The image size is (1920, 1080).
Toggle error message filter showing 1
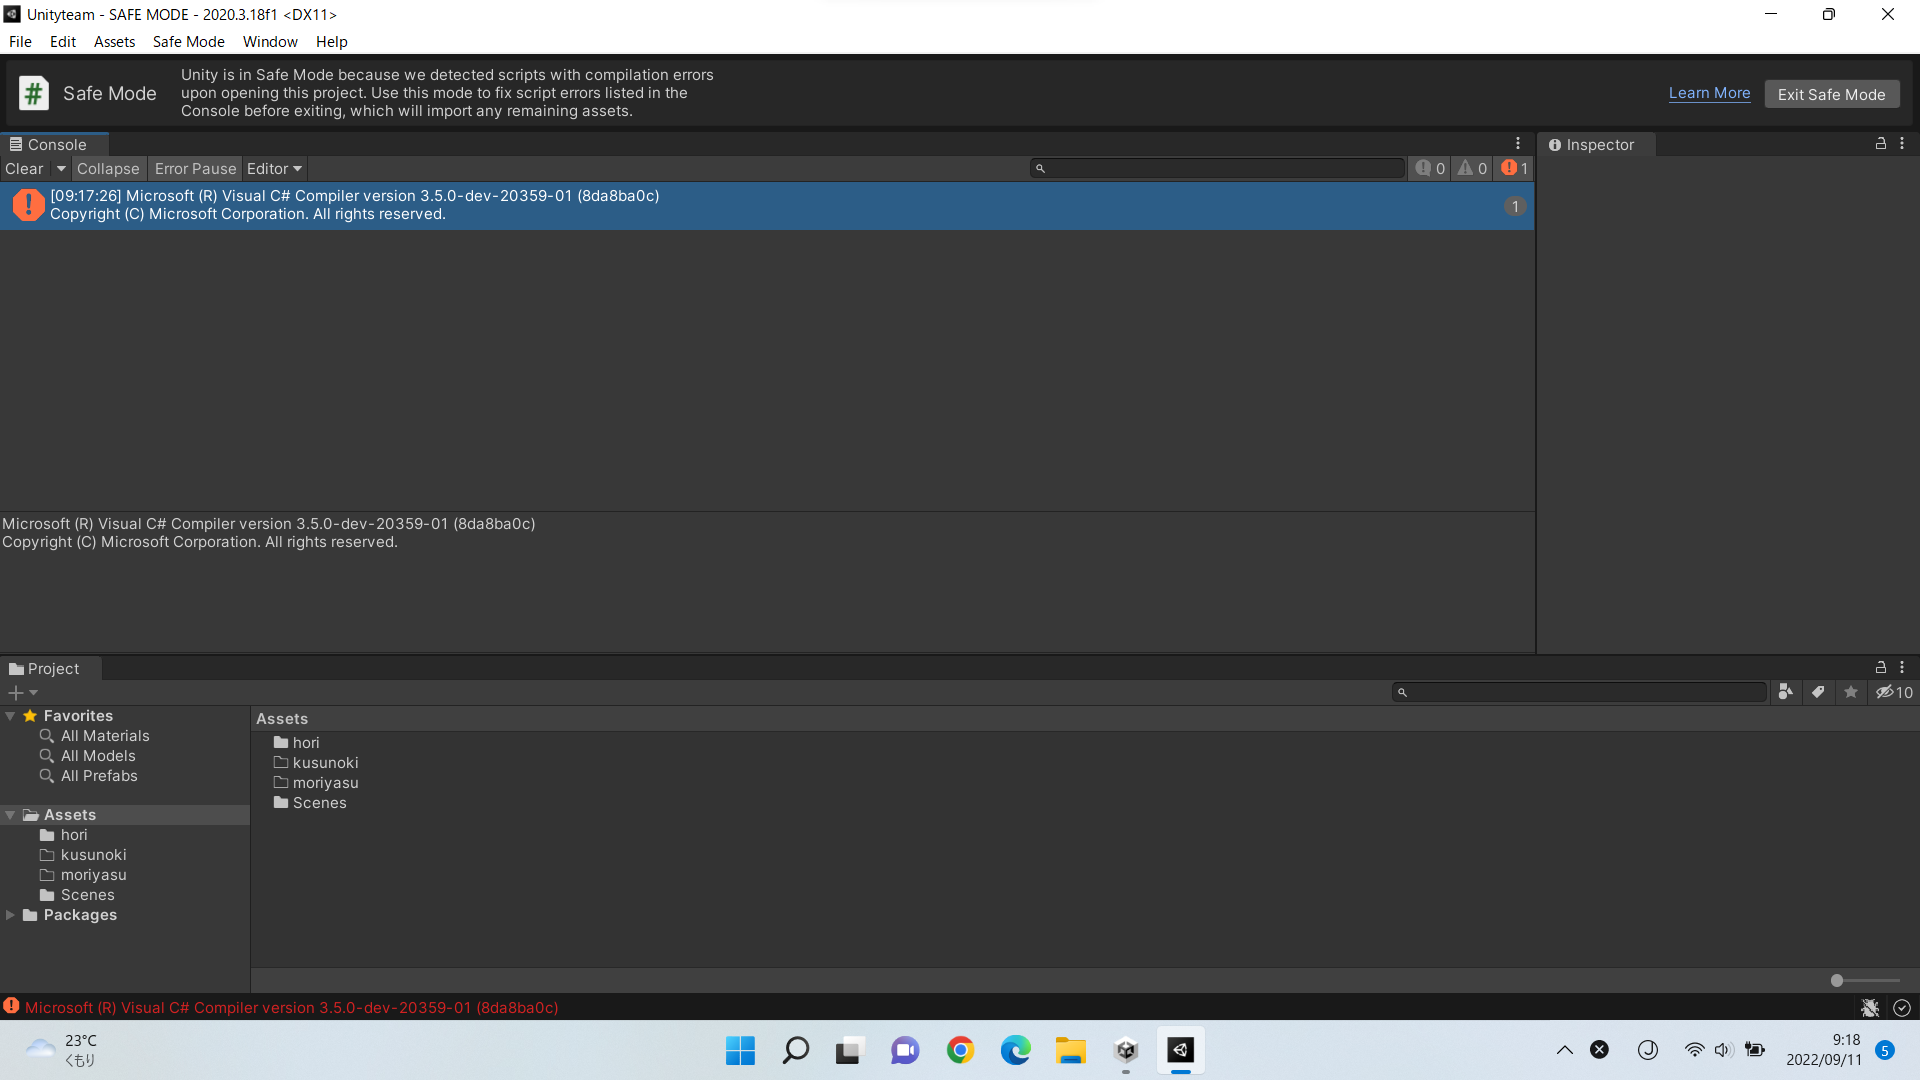(1514, 168)
